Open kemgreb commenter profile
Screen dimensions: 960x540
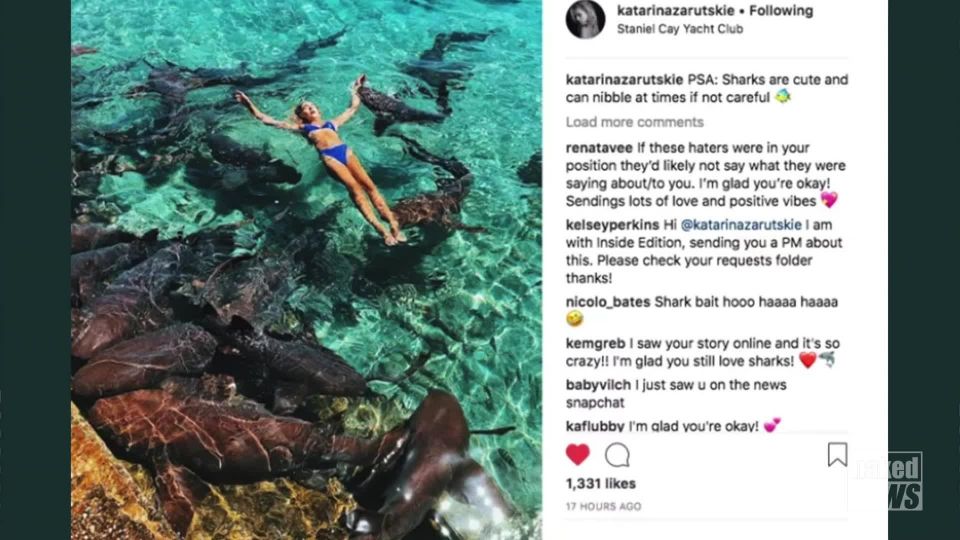pyautogui.click(x=595, y=343)
